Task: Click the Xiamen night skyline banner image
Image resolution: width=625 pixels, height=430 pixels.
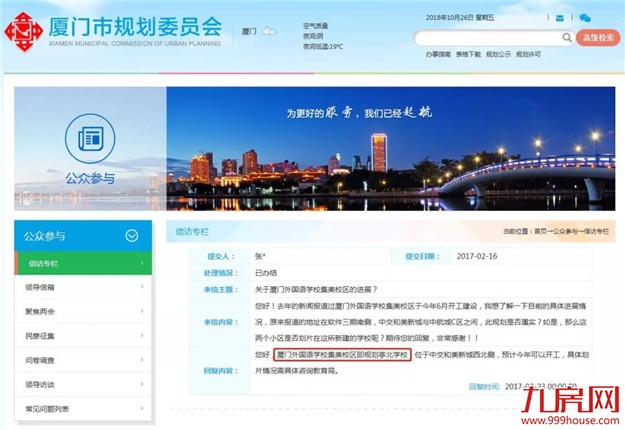Action: (391, 149)
